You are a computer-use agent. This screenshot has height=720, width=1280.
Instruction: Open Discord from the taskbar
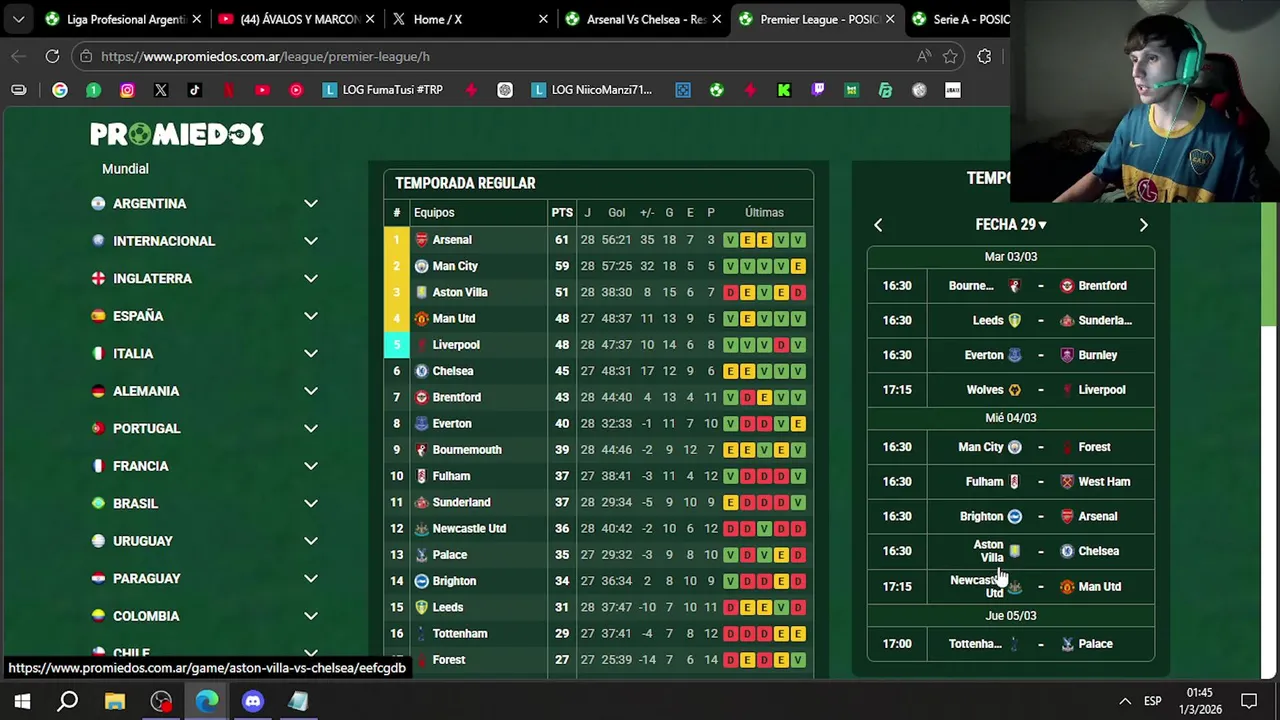pos(253,701)
